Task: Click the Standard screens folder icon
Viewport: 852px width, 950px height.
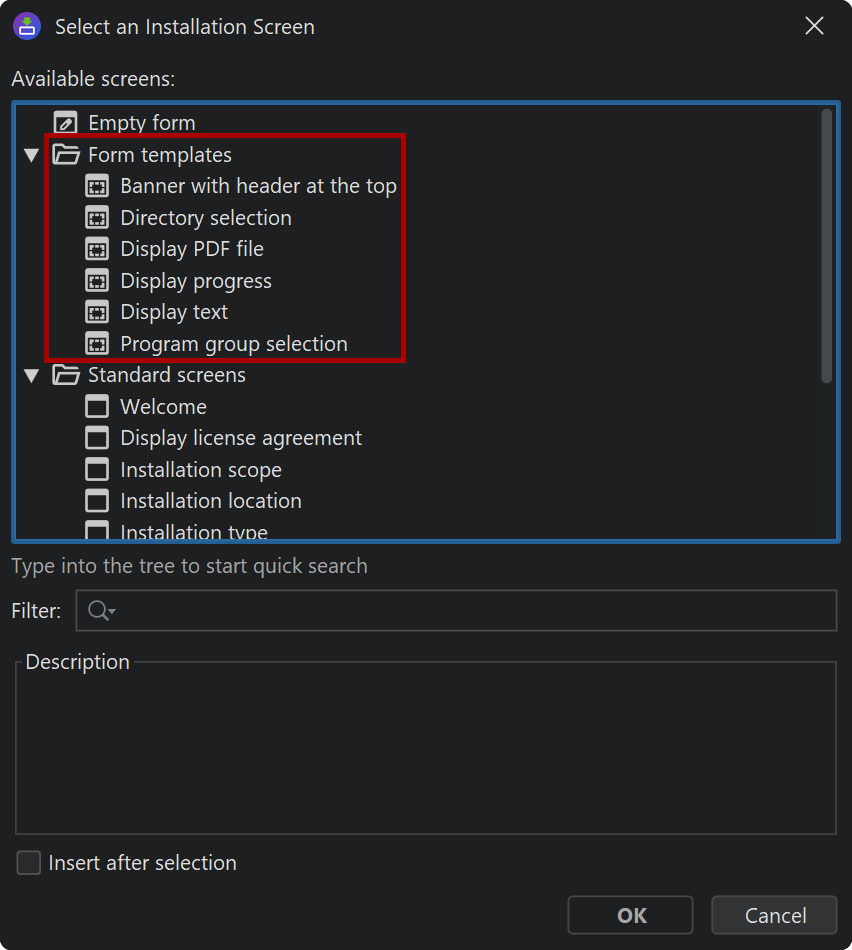Action: tap(66, 374)
